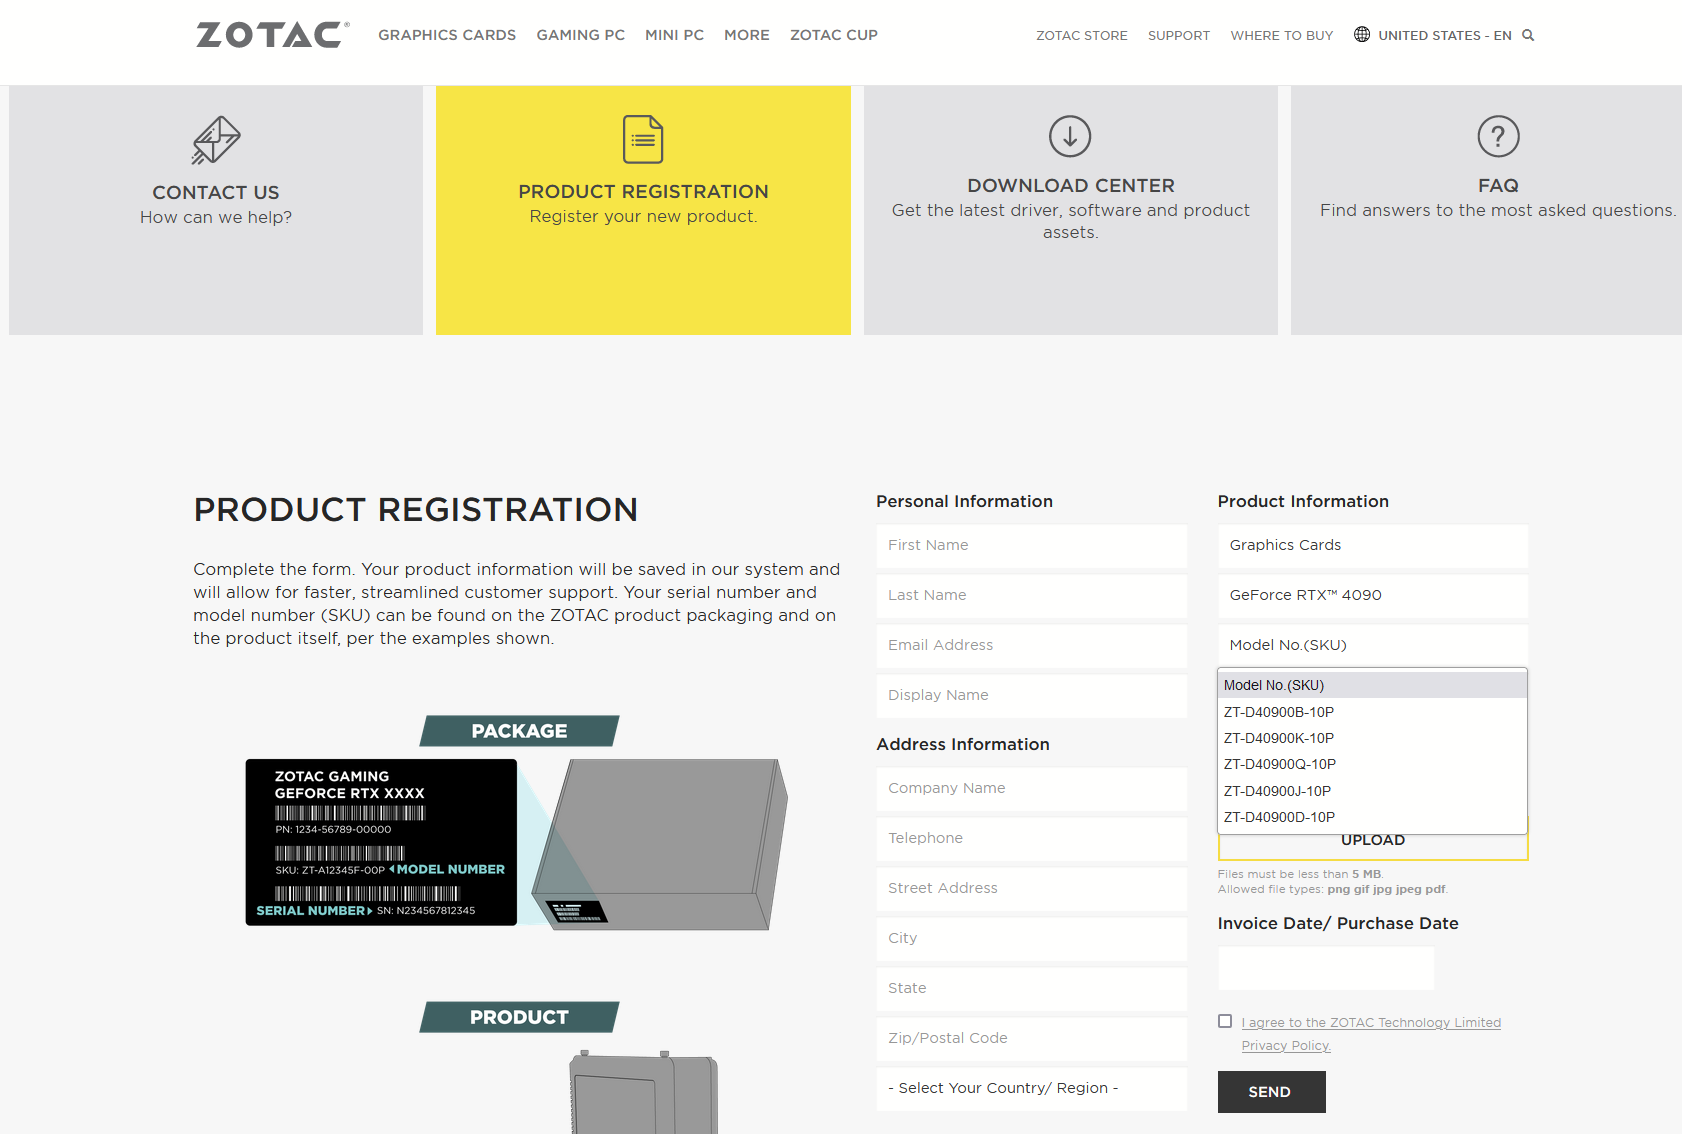
Task: Open the Contact Us tab heading
Action: (216, 192)
